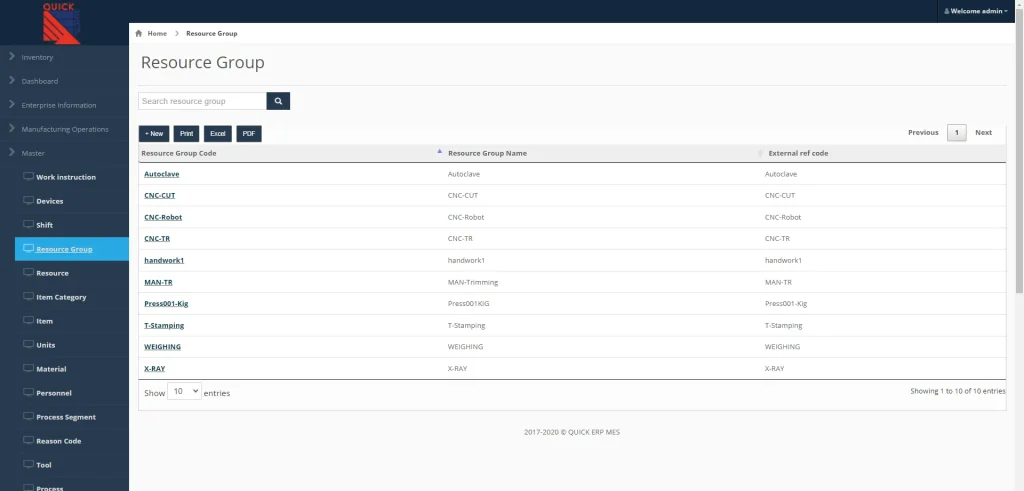Expand the Enterprise Information chevron
The width and height of the screenshot is (1024, 491).
click(12, 104)
